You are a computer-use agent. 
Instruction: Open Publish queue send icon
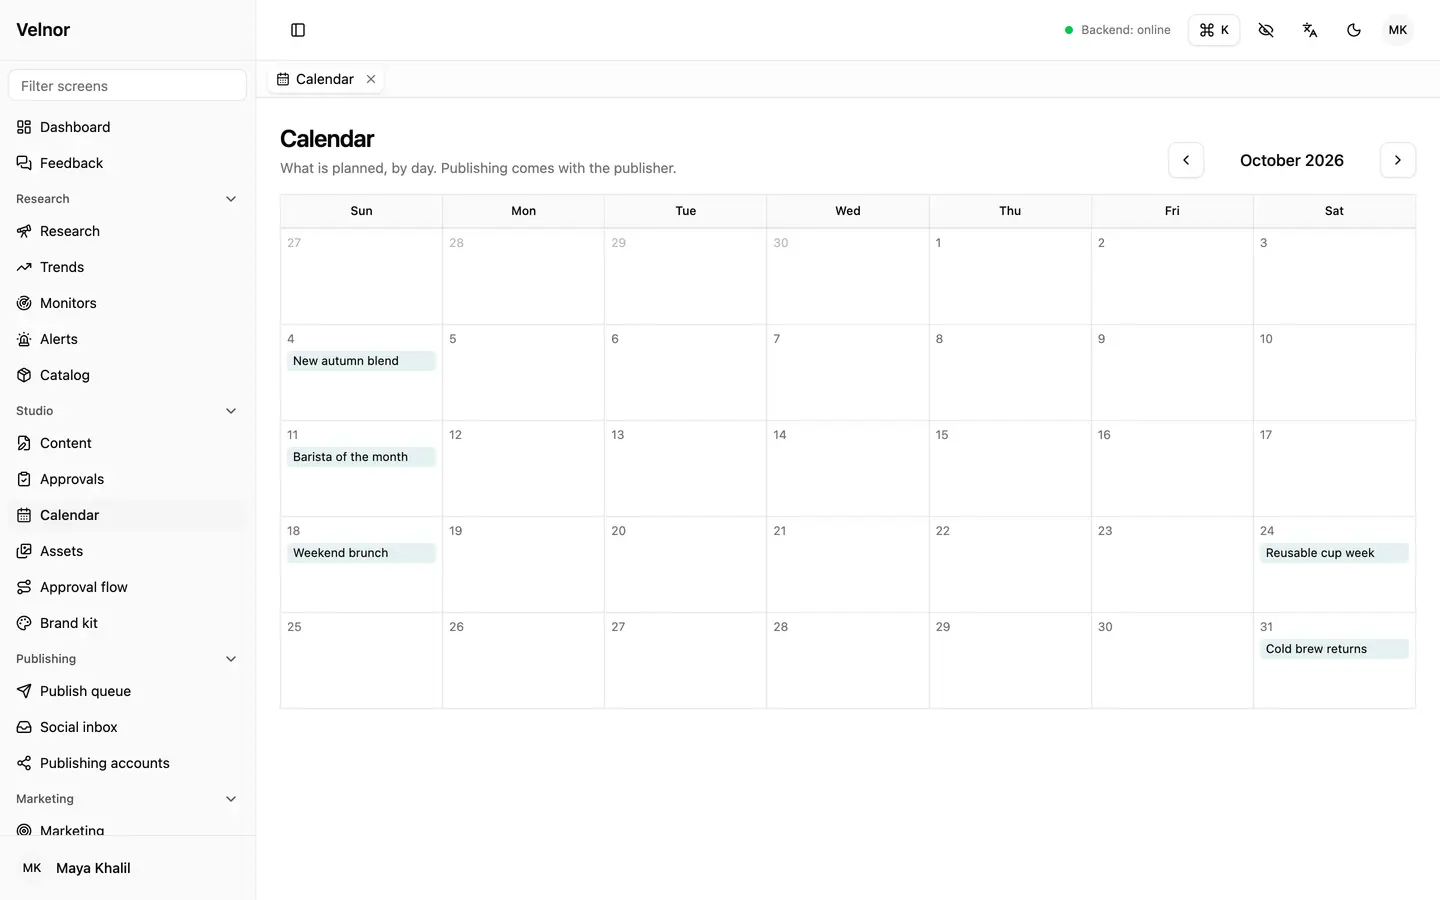(24, 691)
